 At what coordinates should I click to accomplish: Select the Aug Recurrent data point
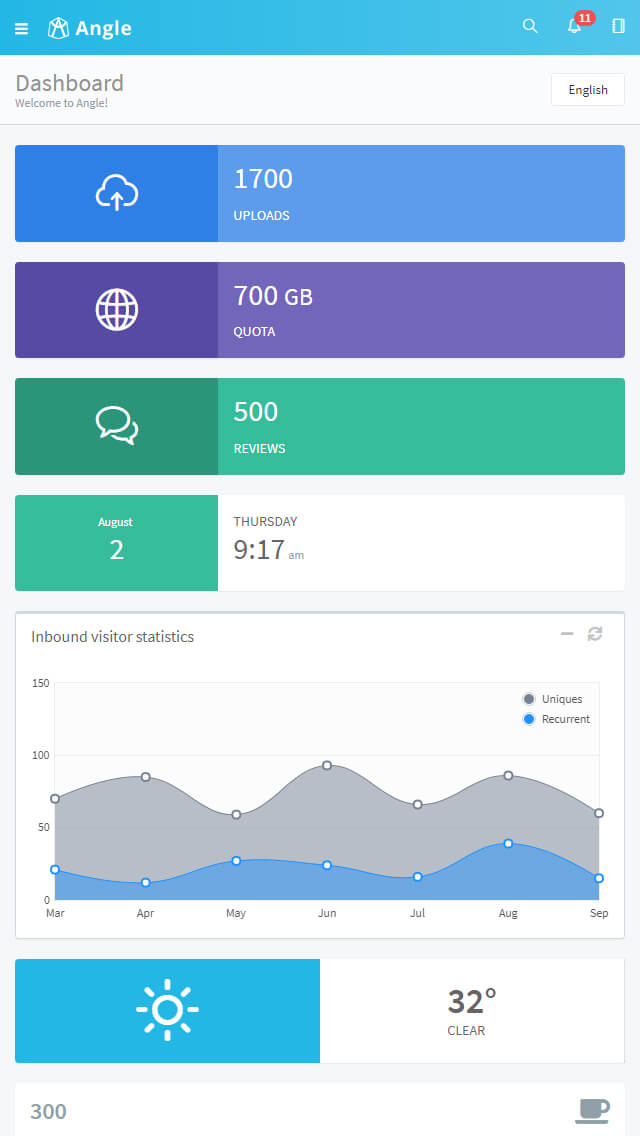coord(508,843)
